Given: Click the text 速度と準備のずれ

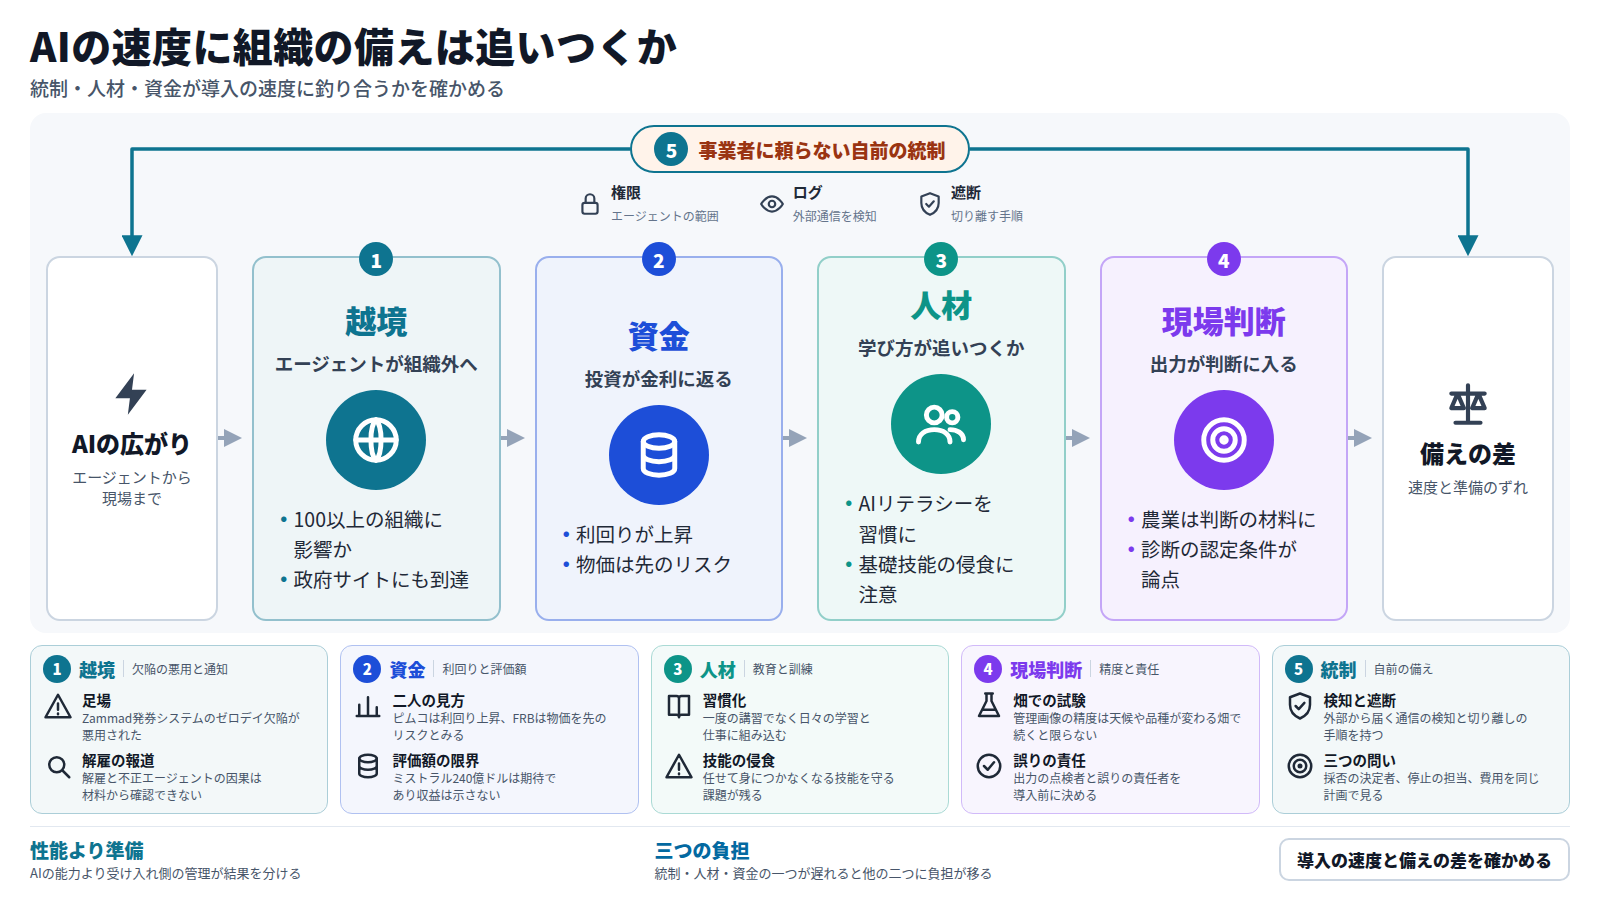Looking at the screenshot, I should coord(1468,488).
